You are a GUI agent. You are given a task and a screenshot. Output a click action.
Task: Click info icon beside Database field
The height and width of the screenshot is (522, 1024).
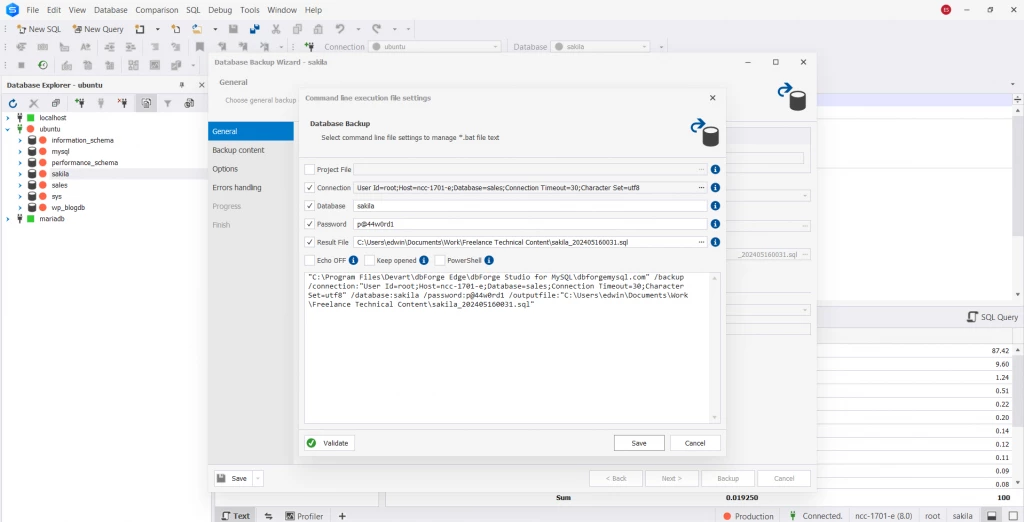pos(715,206)
